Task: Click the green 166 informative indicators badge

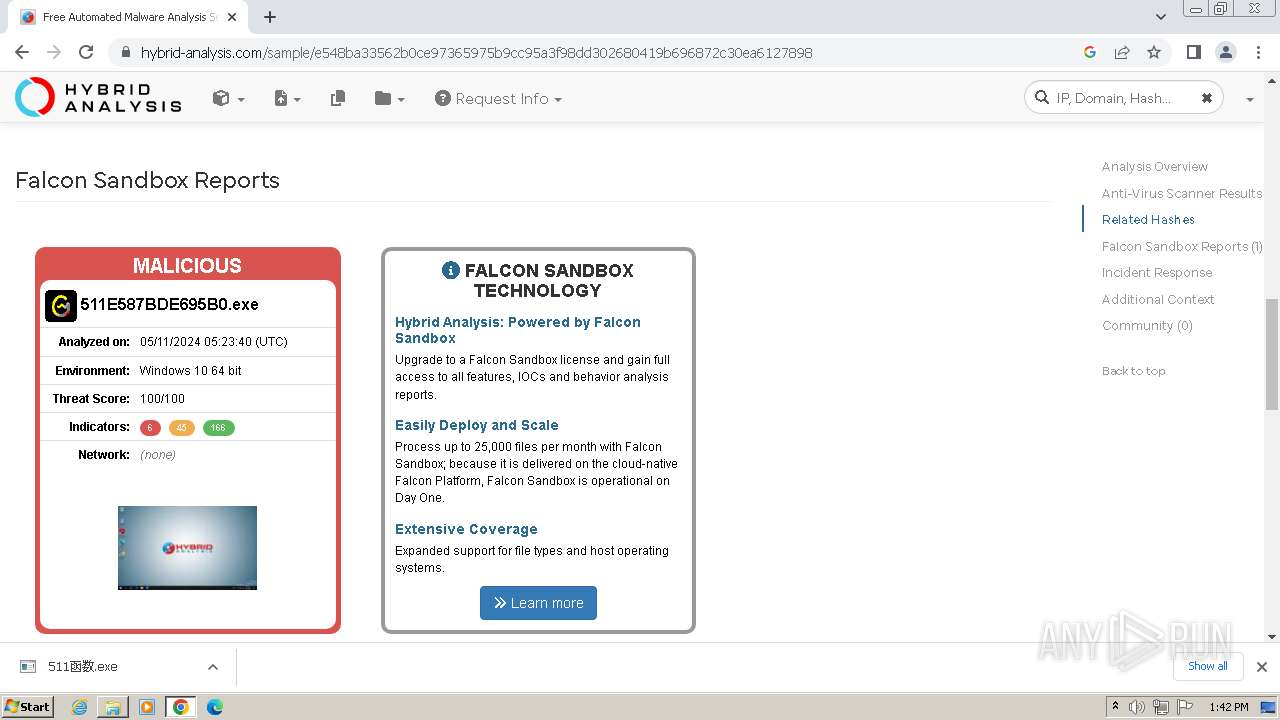Action: [x=218, y=428]
